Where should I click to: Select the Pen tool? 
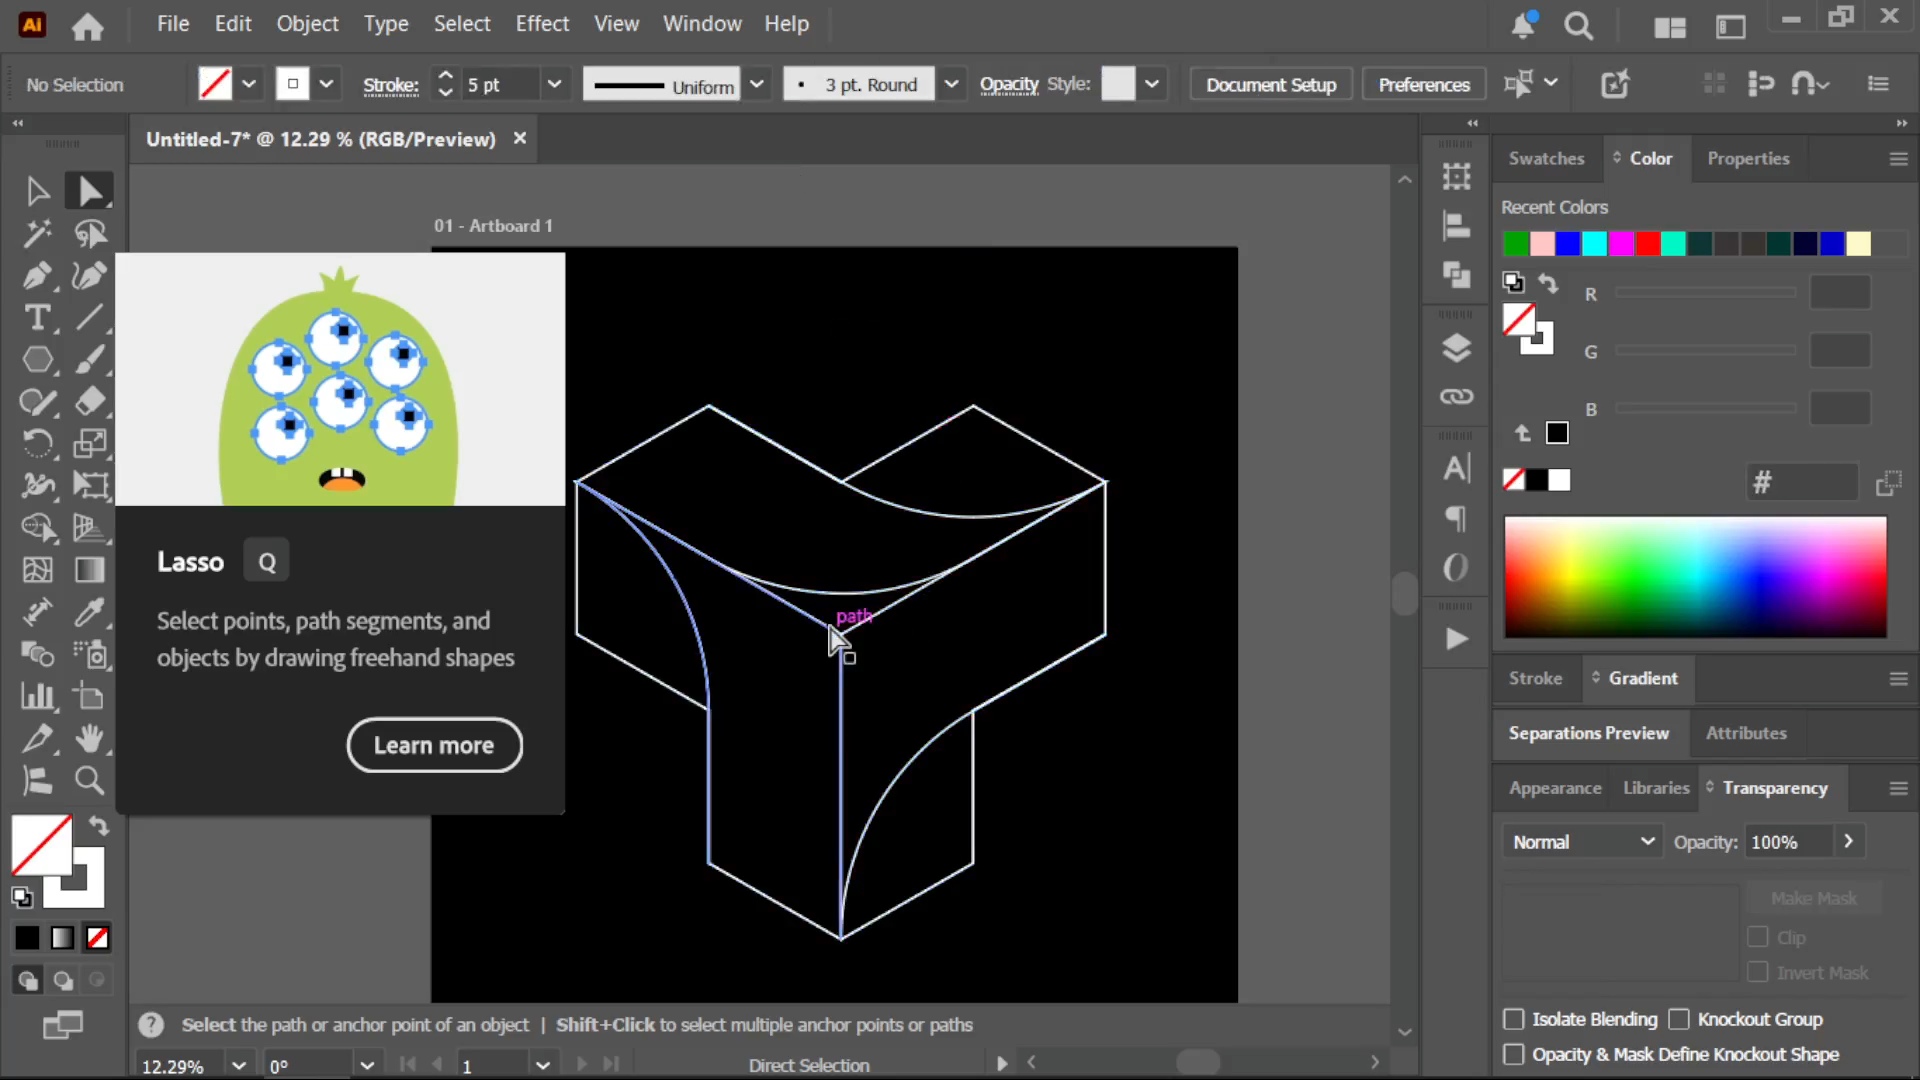[x=37, y=275]
